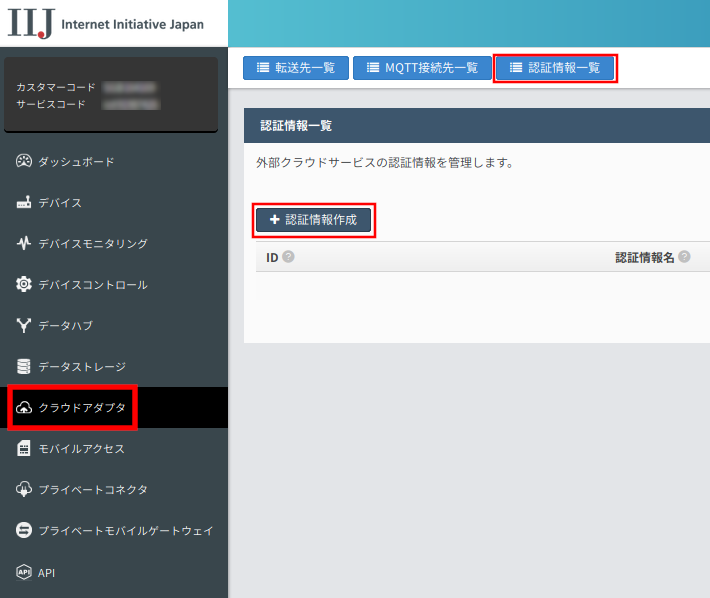The image size is (710, 598).
Task: Switch to the 認証情報一覧 tab
Action: pyautogui.click(x=555, y=68)
